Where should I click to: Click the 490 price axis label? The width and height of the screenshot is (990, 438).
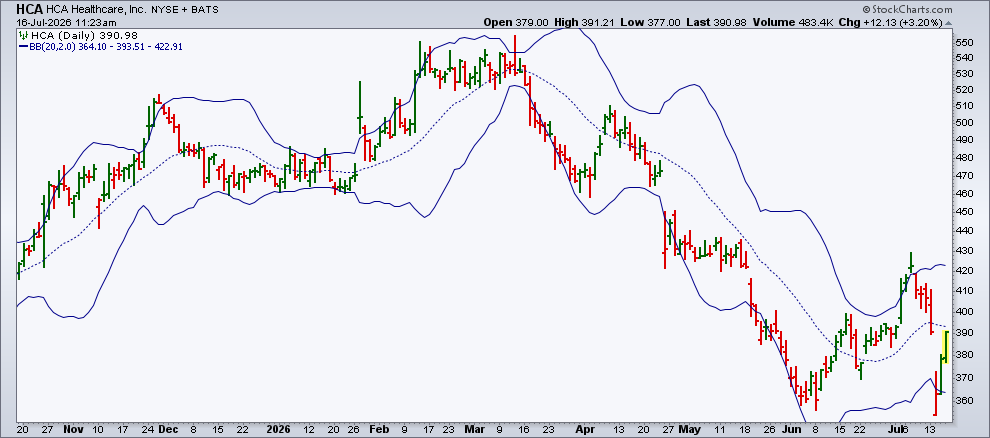(x=964, y=140)
